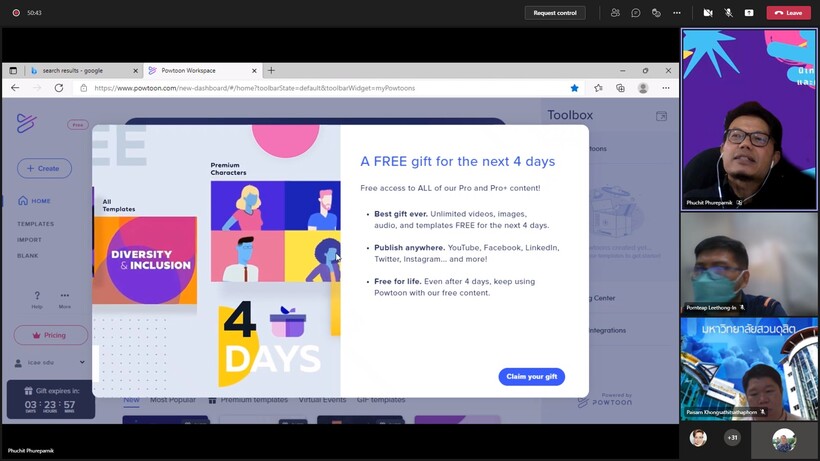Click the recording indicator icon
This screenshot has height=461, width=820.
tap(16, 13)
